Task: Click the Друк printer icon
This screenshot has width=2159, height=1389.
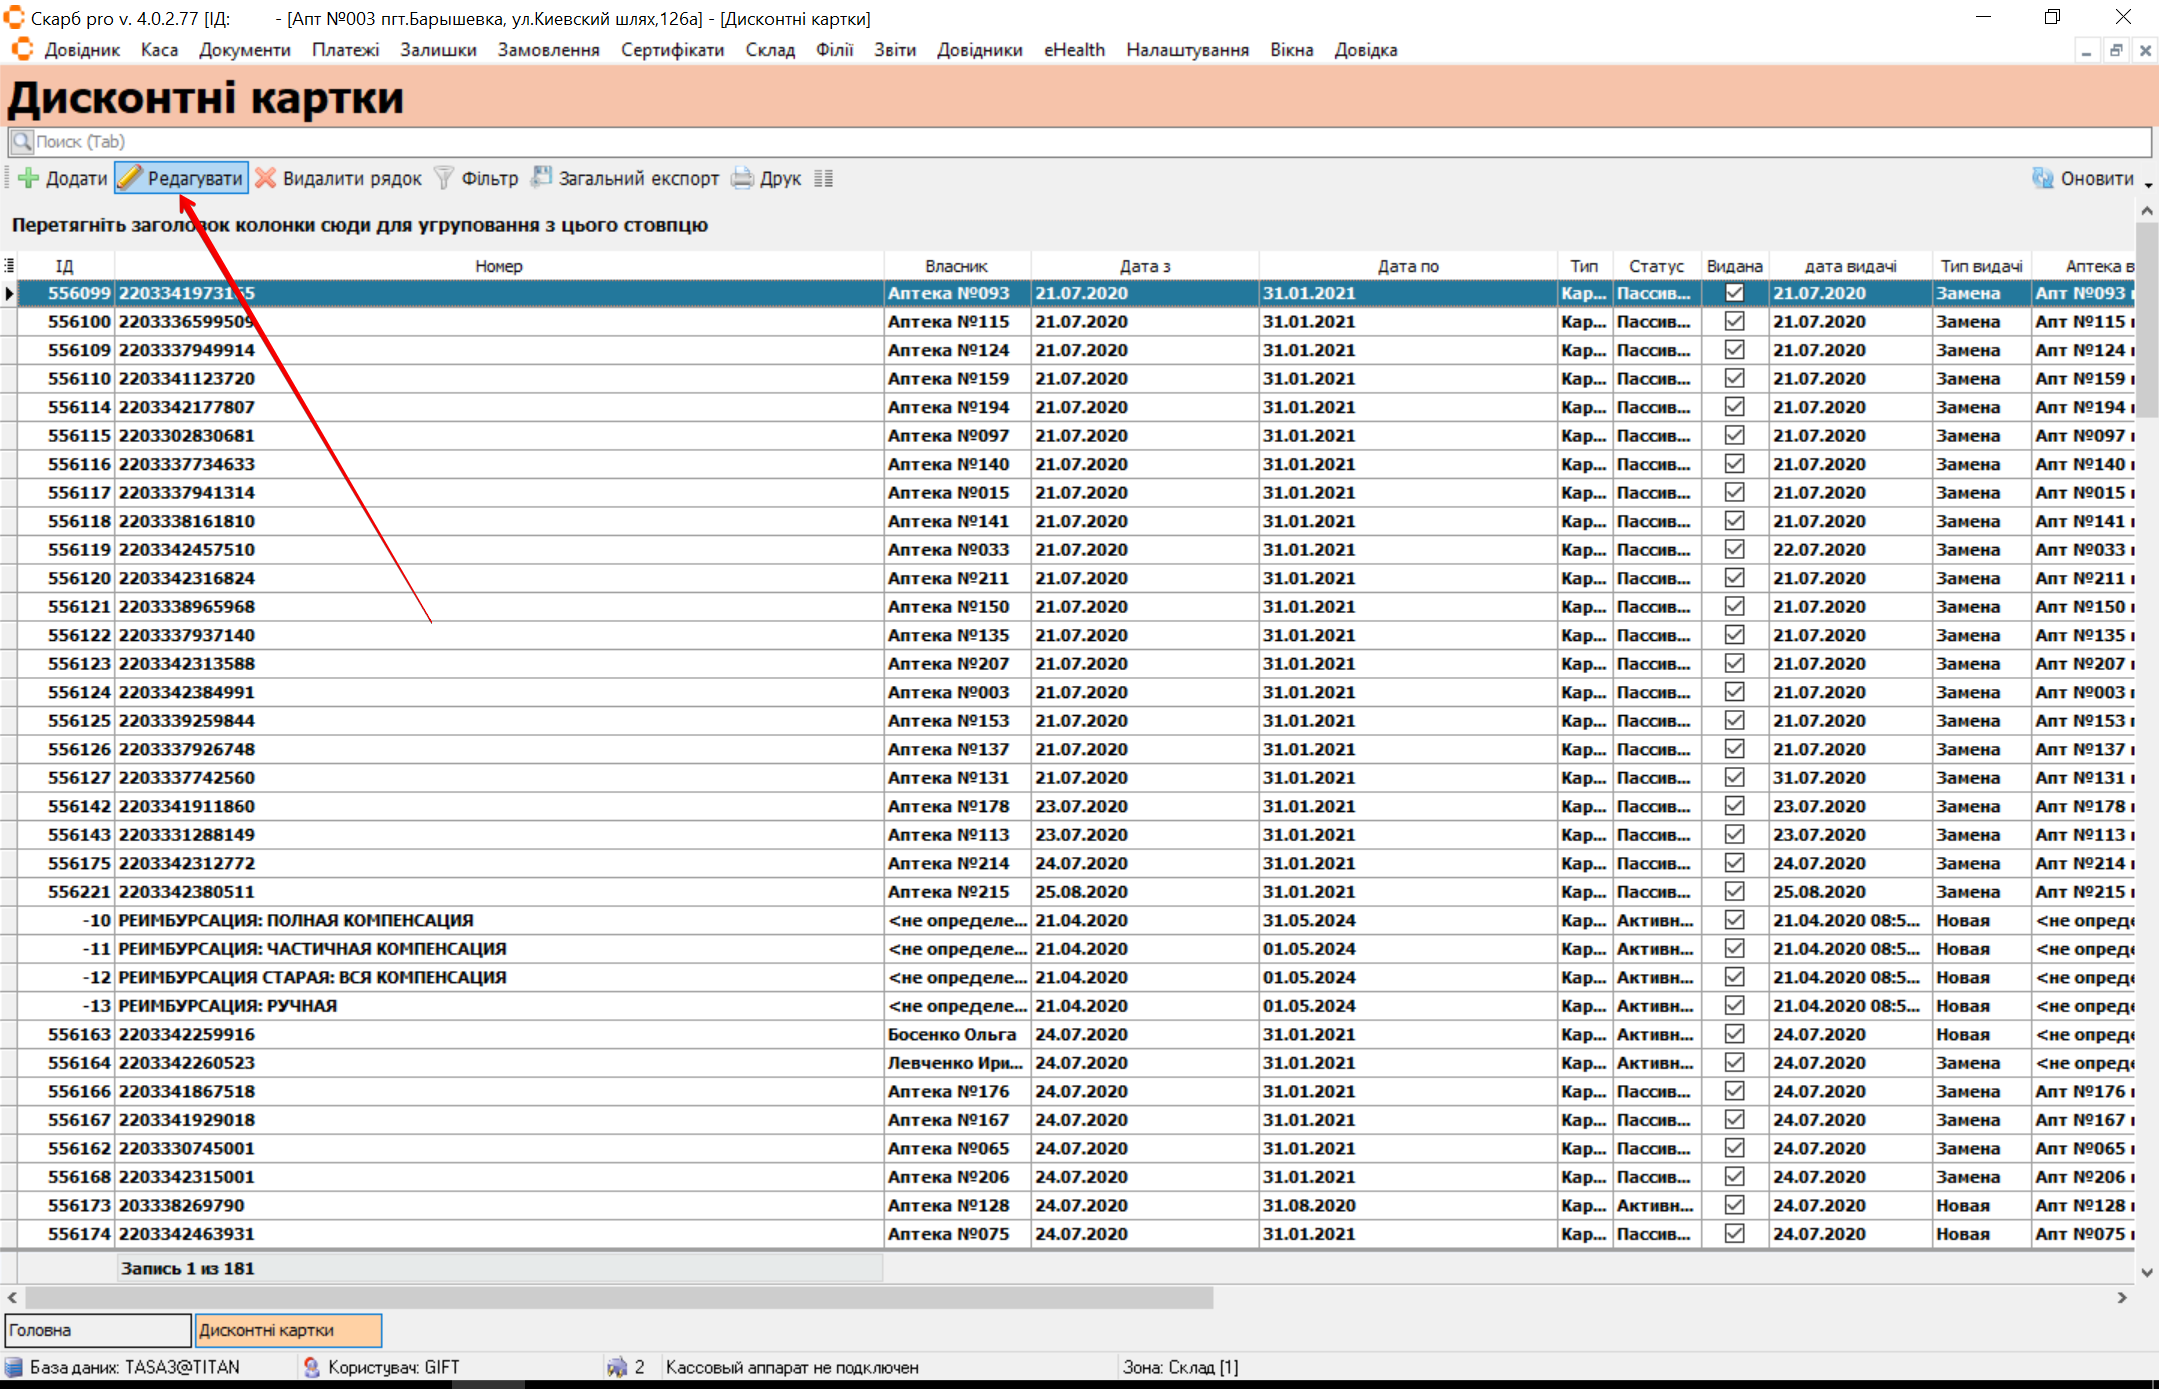Action: [x=742, y=179]
